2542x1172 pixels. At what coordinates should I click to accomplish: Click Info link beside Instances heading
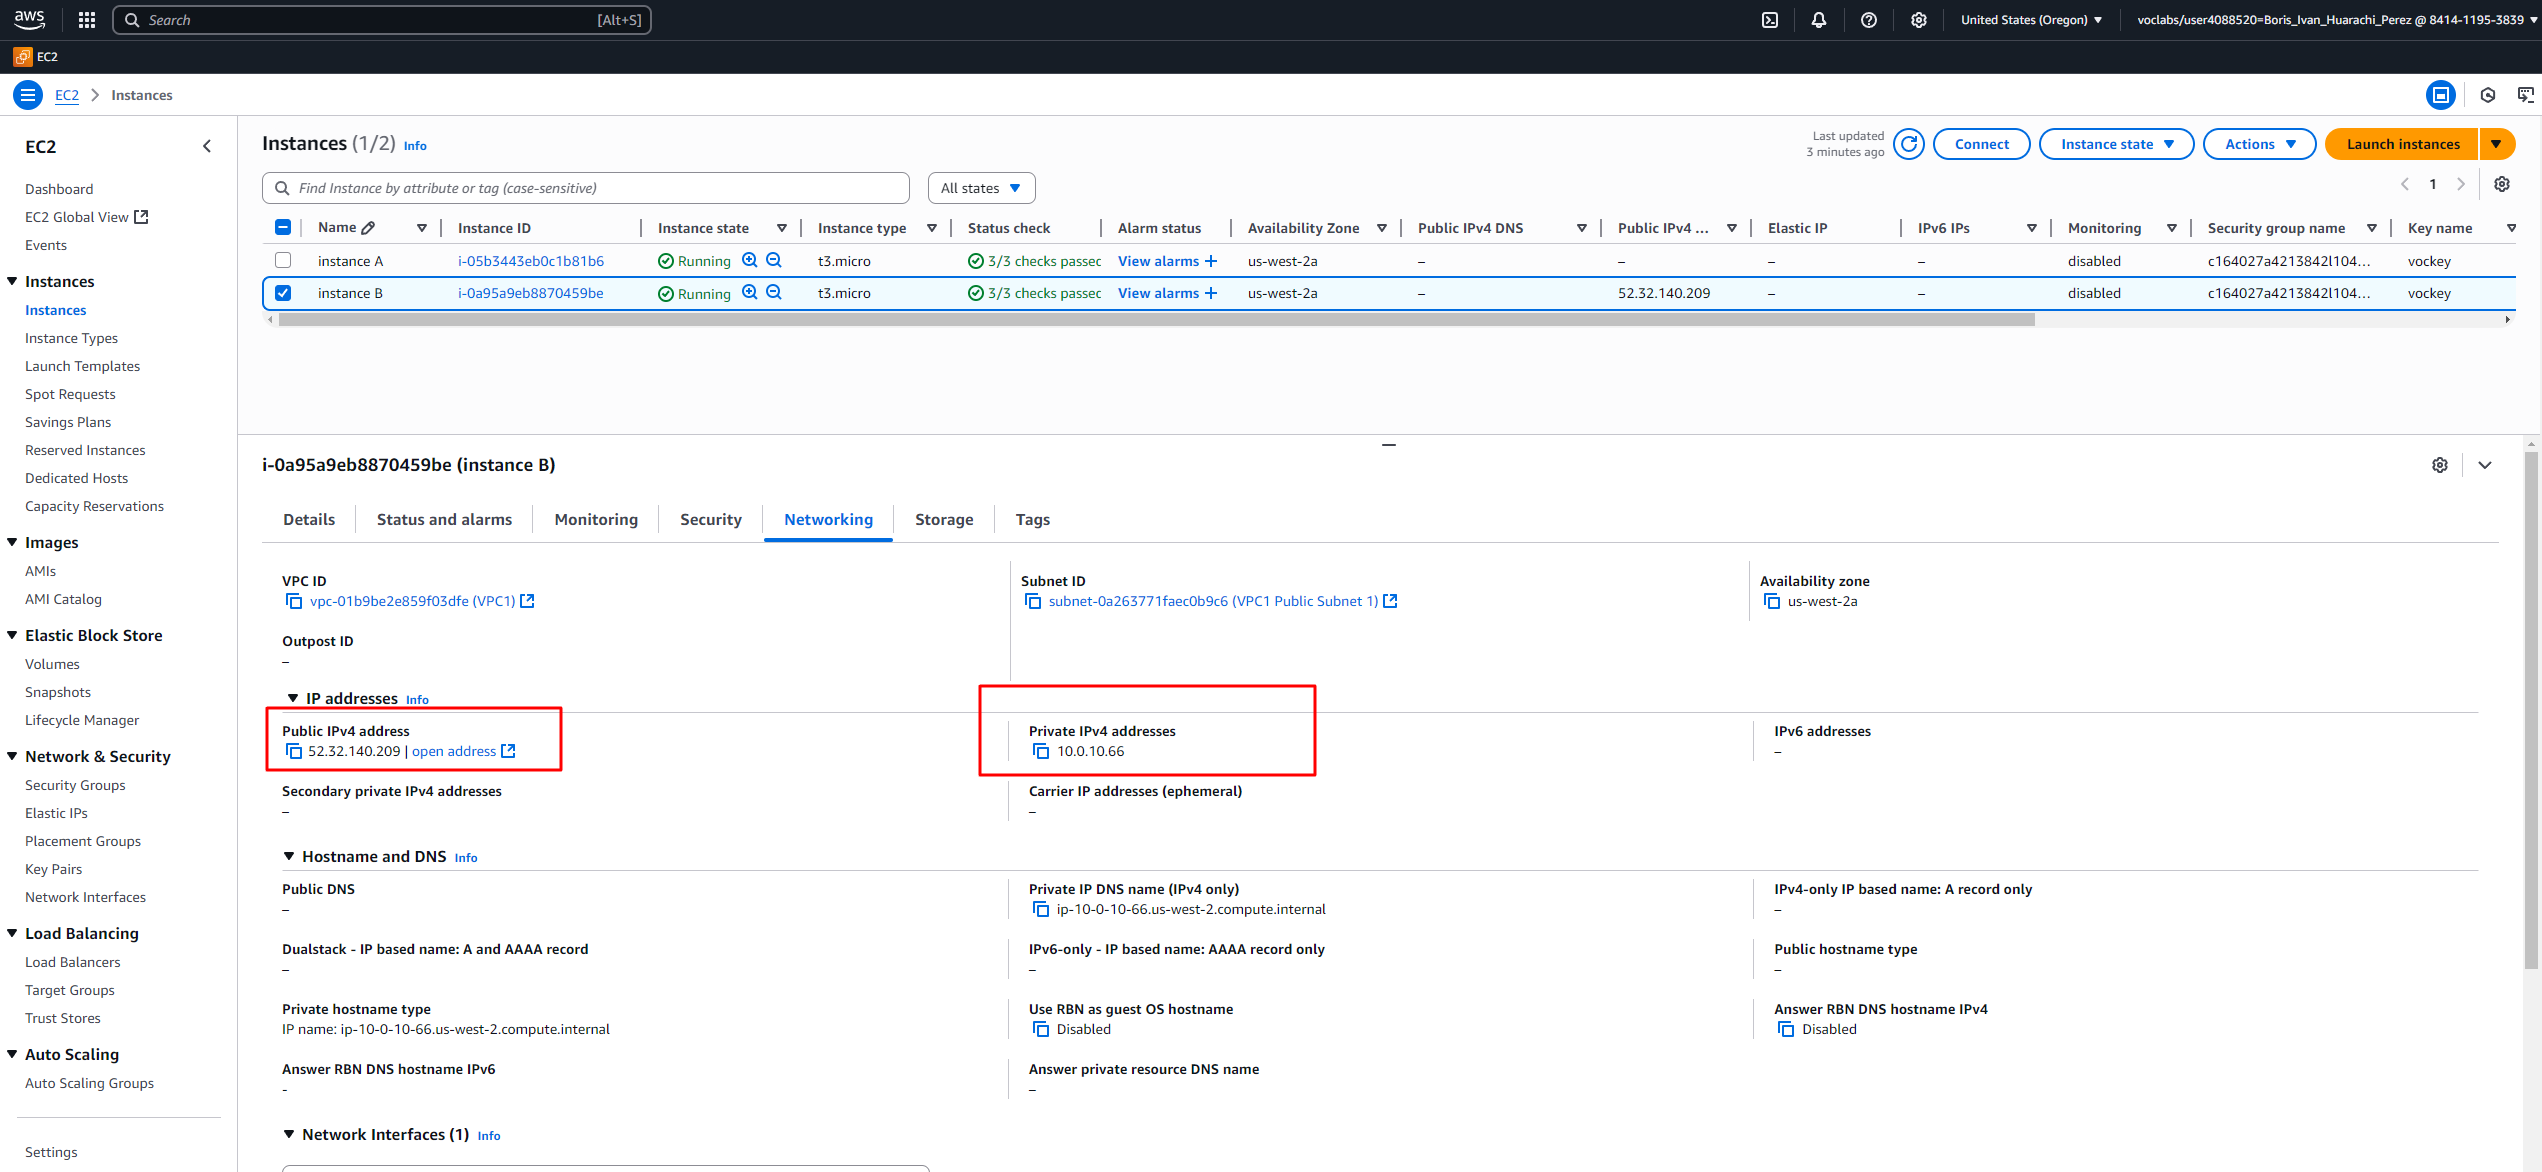tap(415, 146)
